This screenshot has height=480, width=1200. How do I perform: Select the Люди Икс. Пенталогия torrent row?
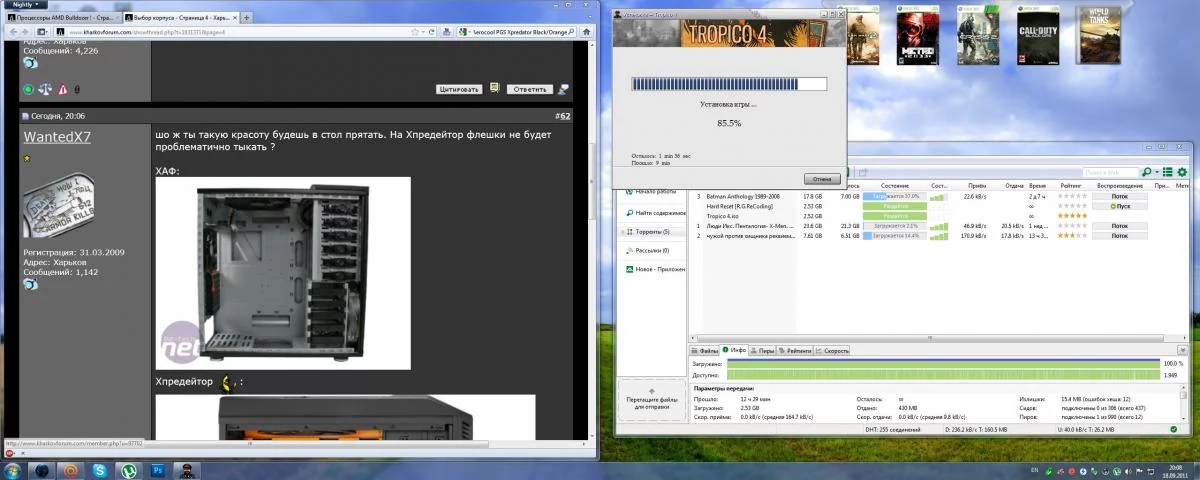[x=940, y=226]
